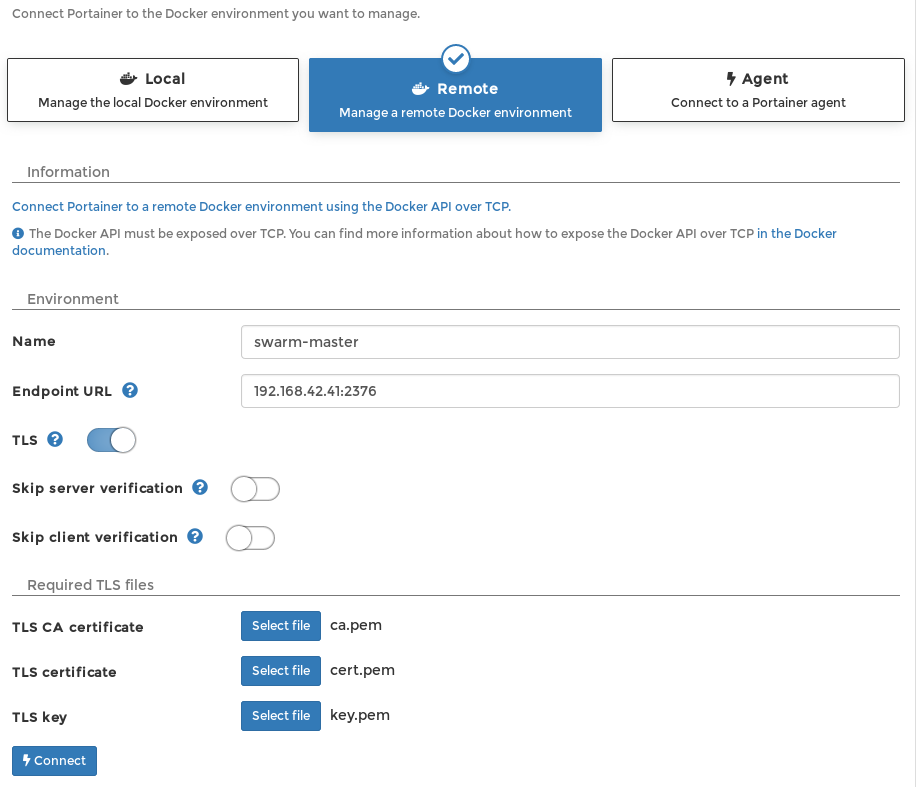Select file for TLS key
Viewport: 916px width, 787px height.
tap(281, 716)
